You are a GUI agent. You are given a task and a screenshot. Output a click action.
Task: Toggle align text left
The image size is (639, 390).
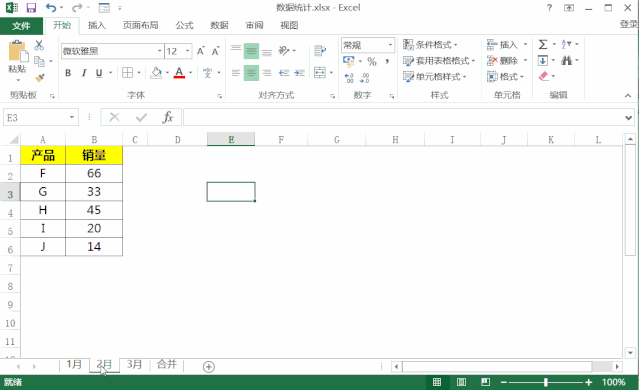[x=236, y=73]
